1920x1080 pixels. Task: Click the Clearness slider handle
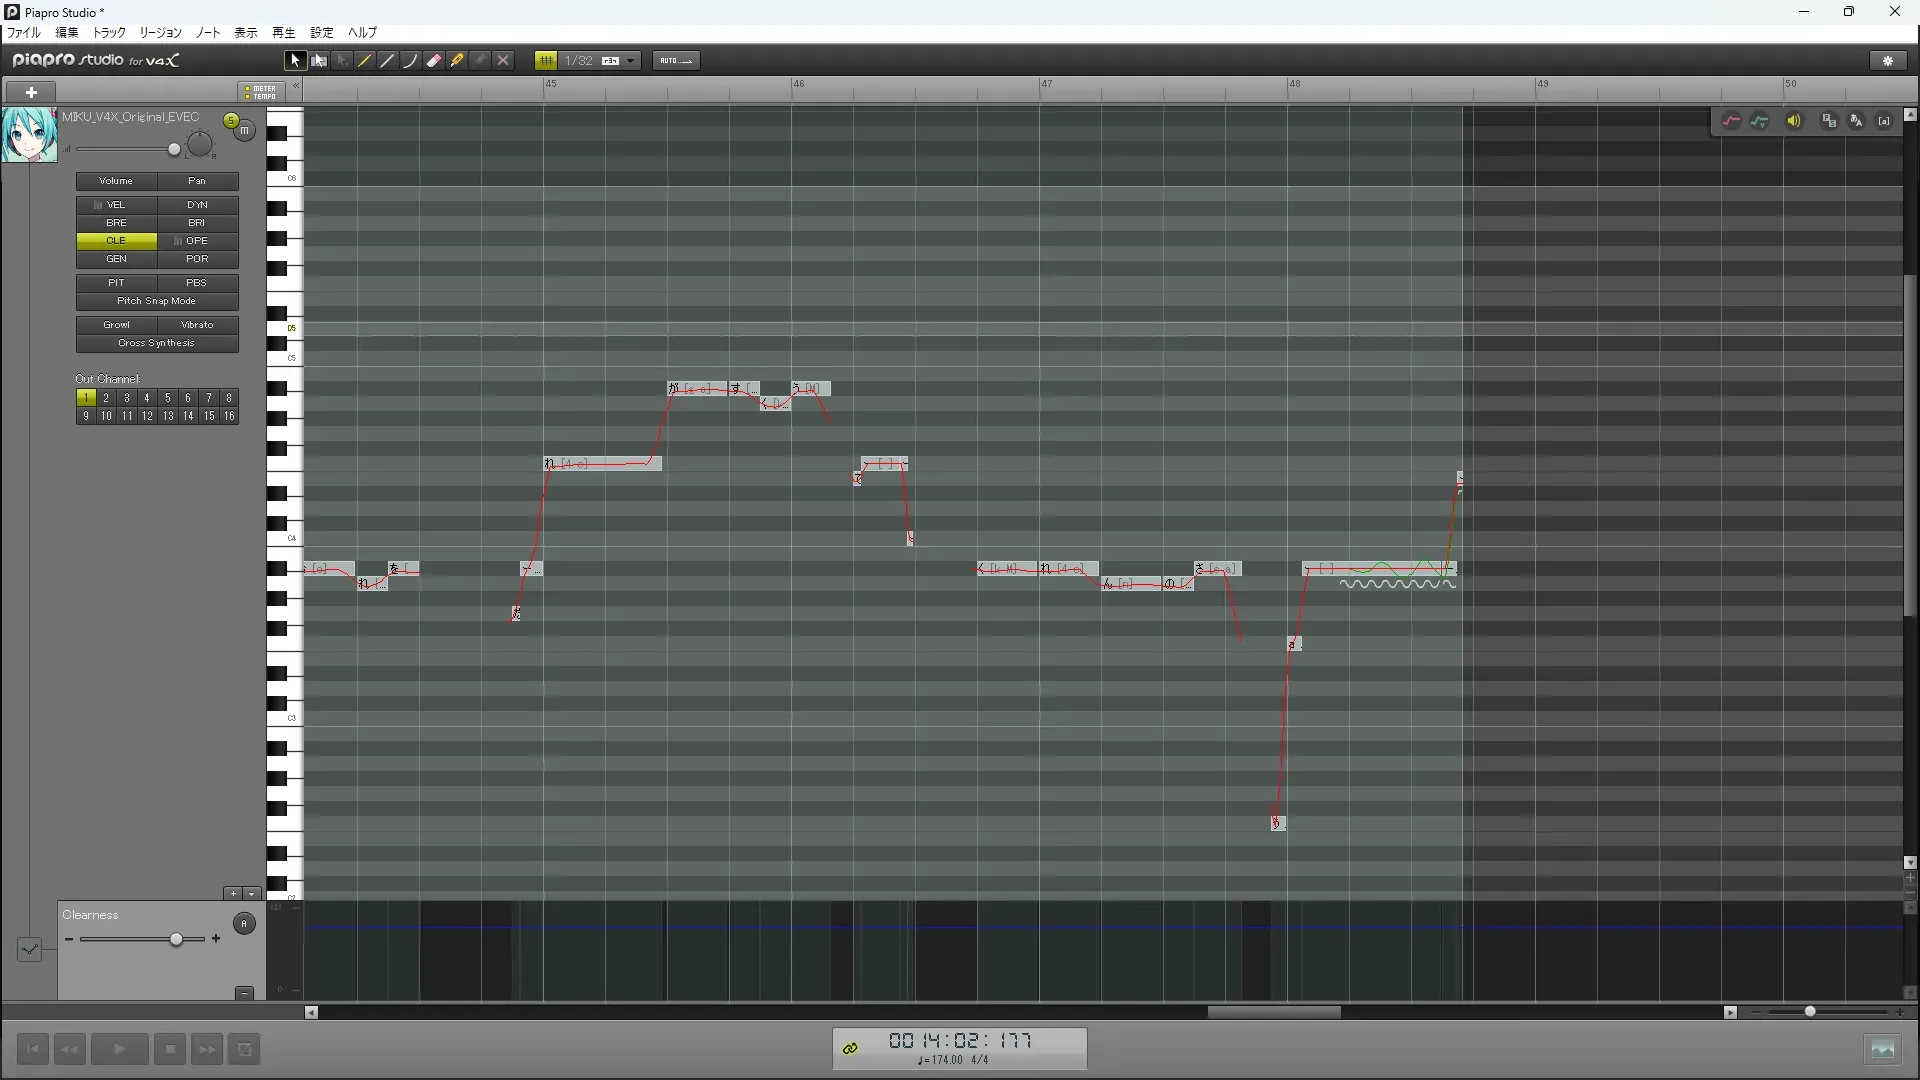click(177, 940)
